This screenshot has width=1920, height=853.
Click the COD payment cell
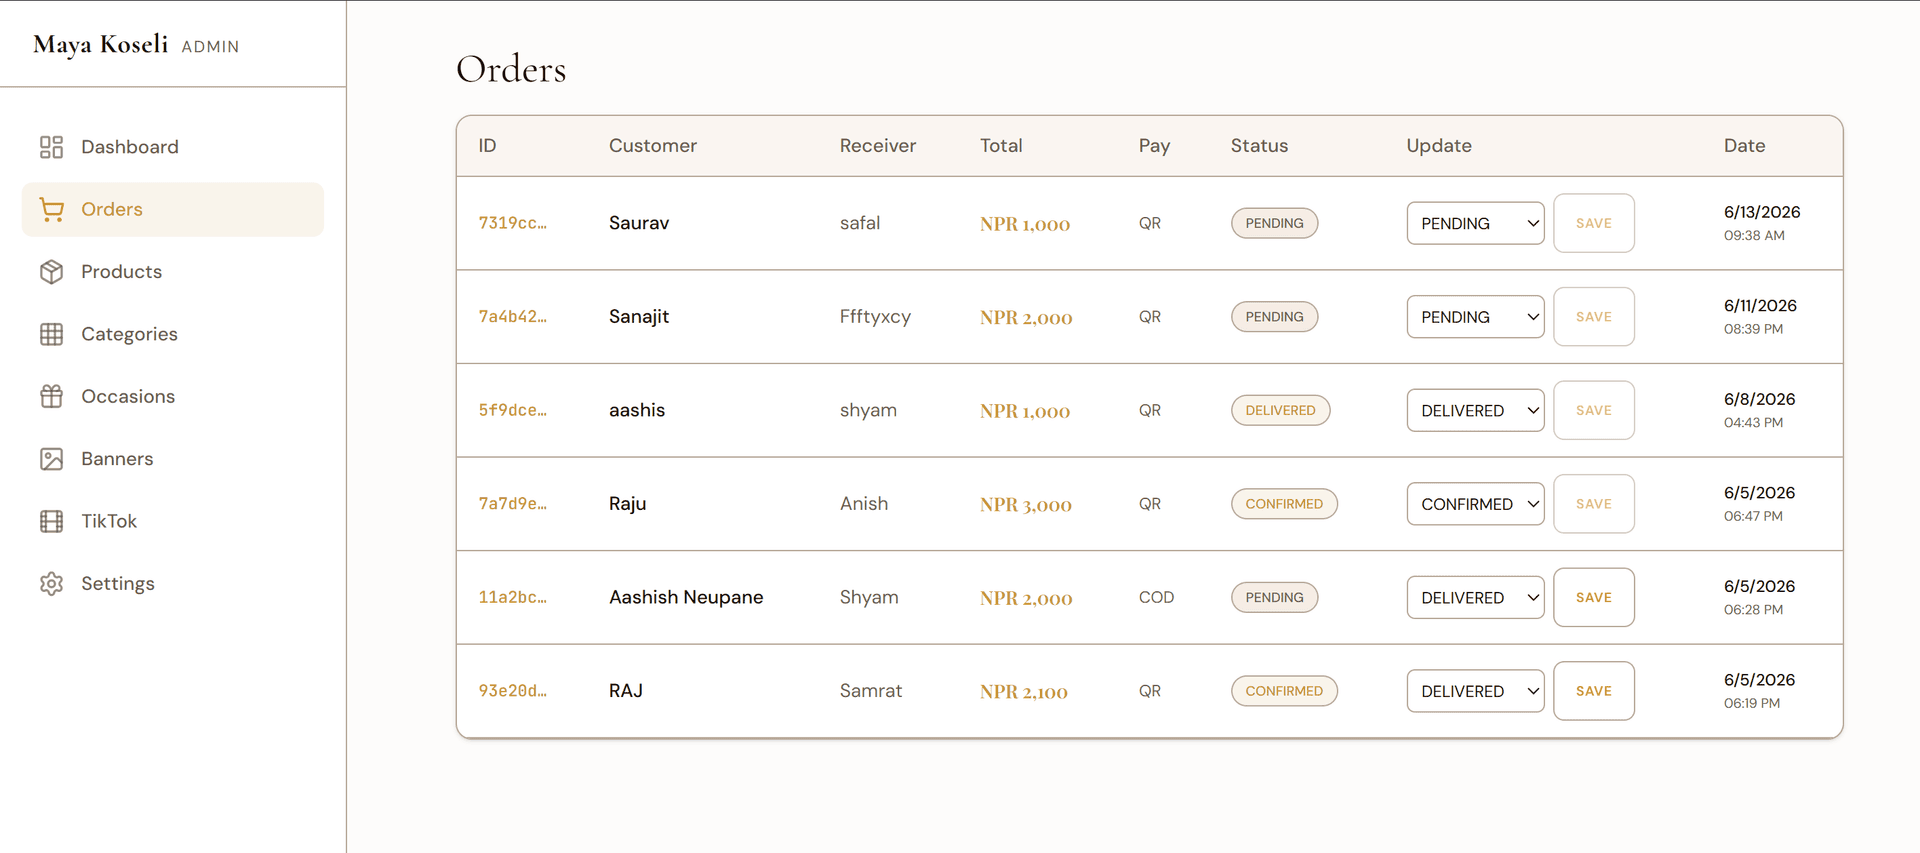click(1156, 597)
